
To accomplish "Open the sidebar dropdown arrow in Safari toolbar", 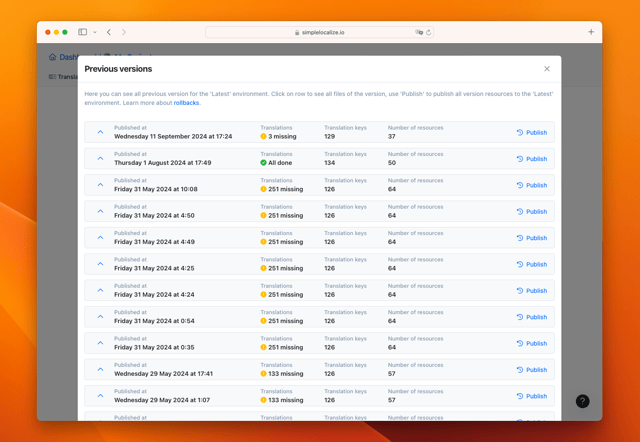I will pos(95,32).
